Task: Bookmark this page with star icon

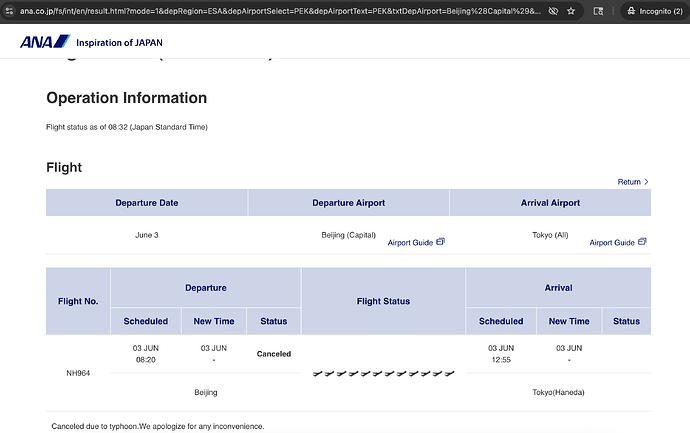Action: (x=571, y=11)
